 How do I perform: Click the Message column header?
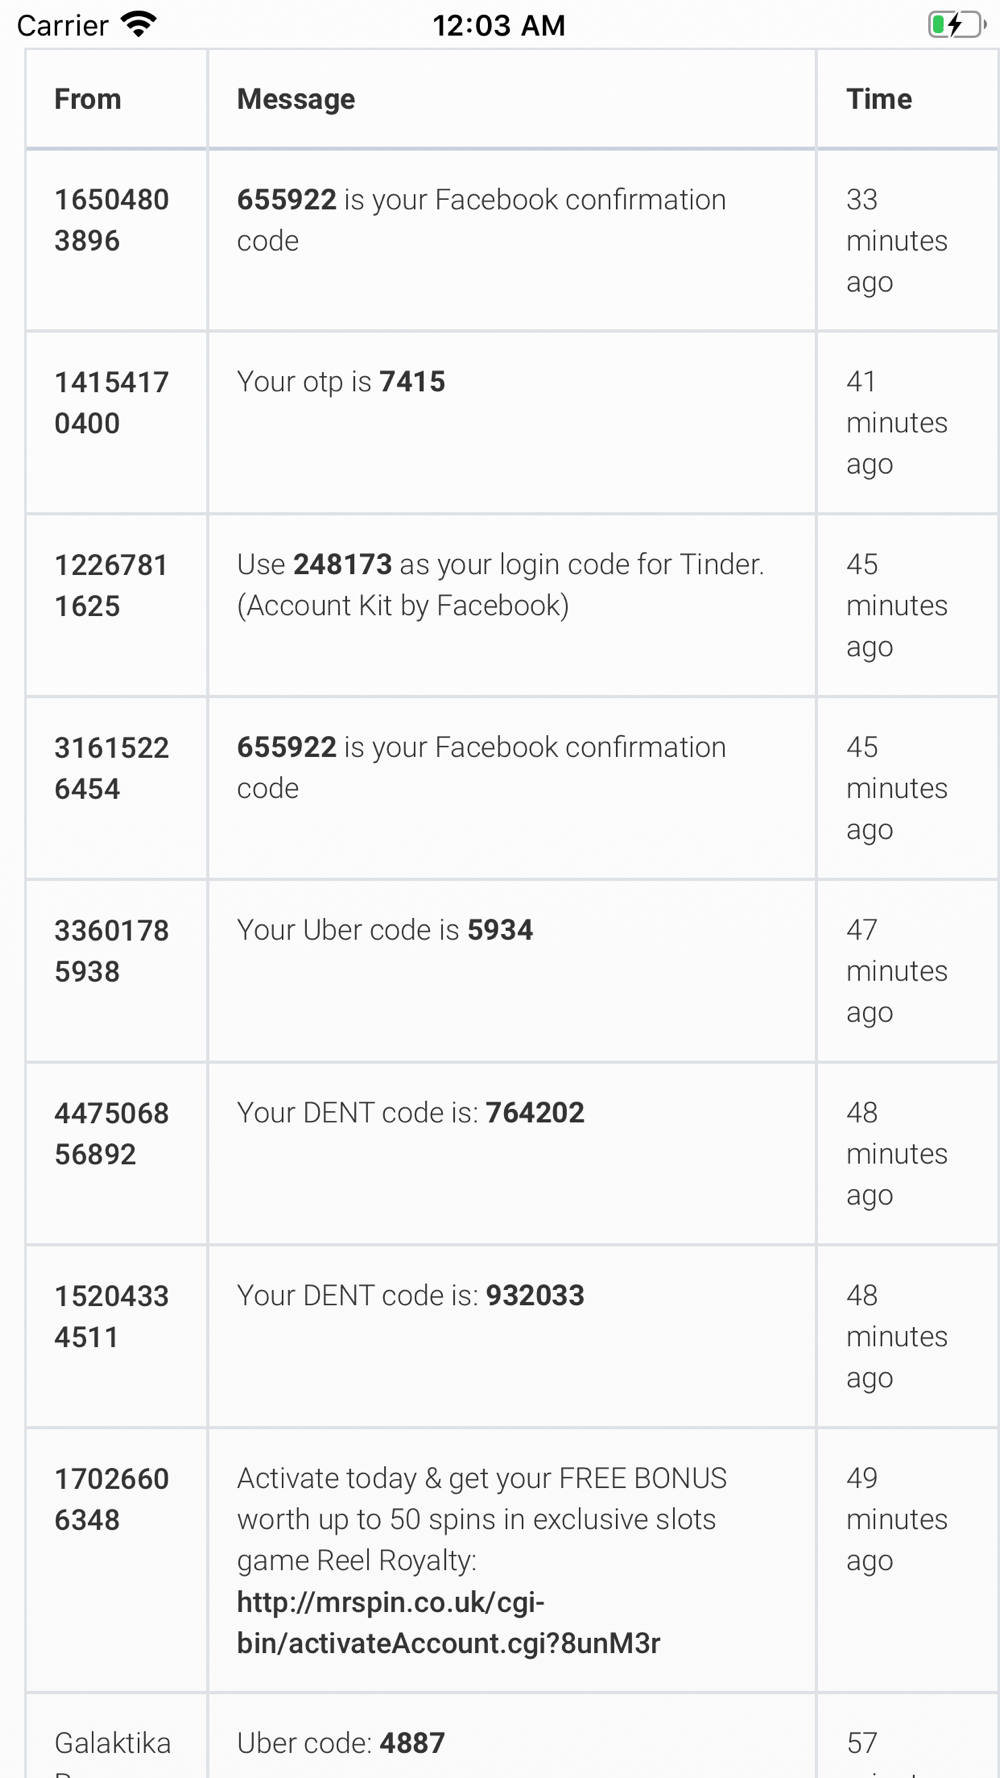tap(296, 99)
